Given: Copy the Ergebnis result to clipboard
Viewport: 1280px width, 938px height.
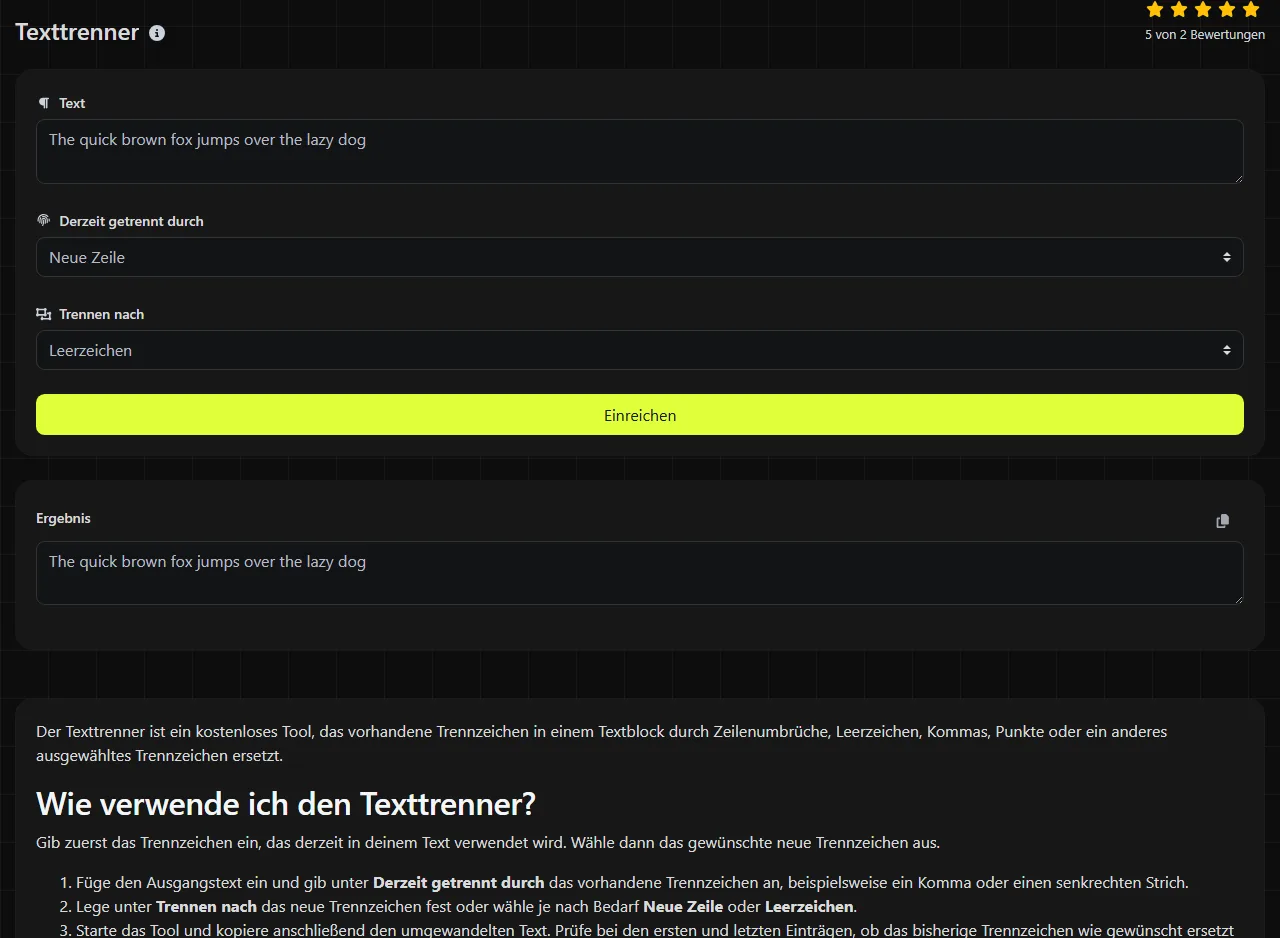Looking at the screenshot, I should coord(1222,521).
